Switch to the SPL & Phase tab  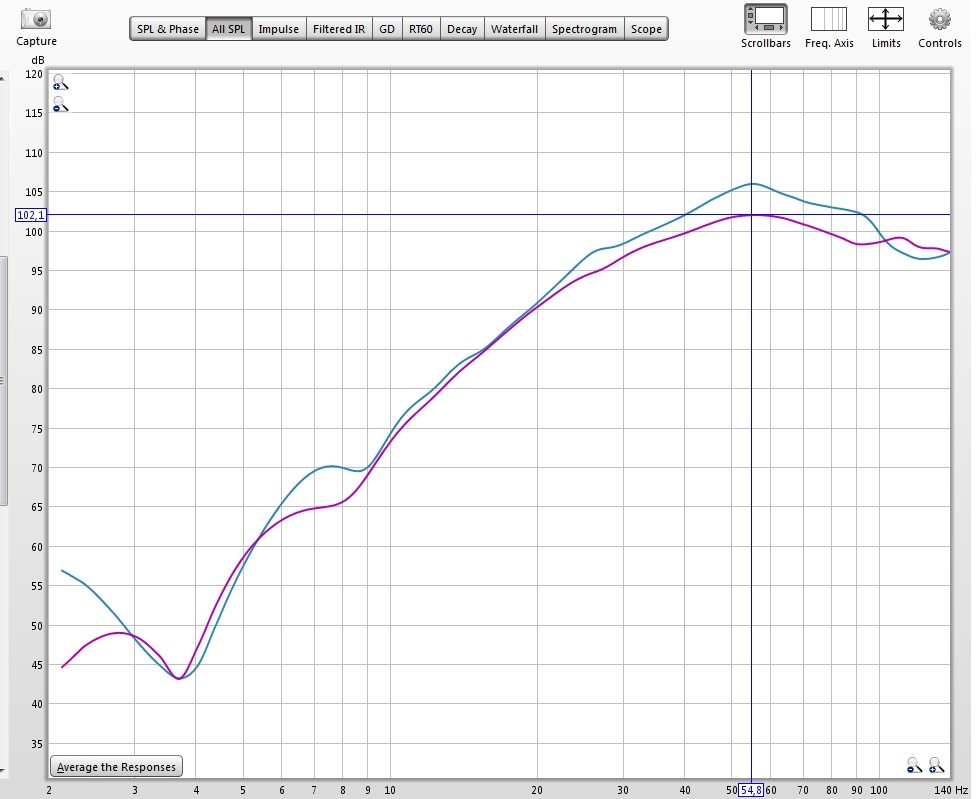168,29
